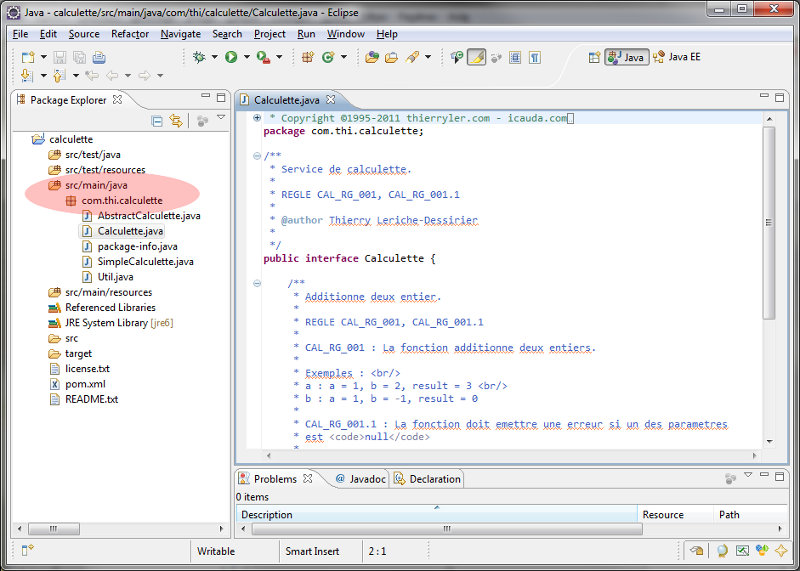The height and width of the screenshot is (571, 800).
Task: Click the New wizard toolbar icon
Action: point(27,57)
